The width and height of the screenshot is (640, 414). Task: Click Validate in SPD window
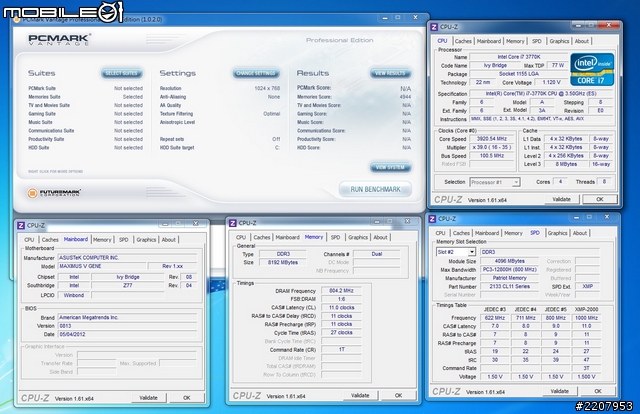click(x=560, y=391)
